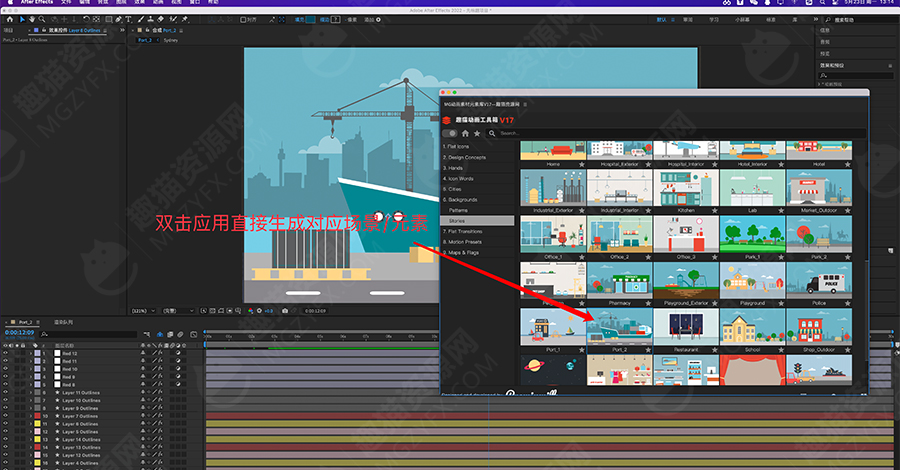
Task: Favorite the Kitchen scene star
Action: [715, 211]
